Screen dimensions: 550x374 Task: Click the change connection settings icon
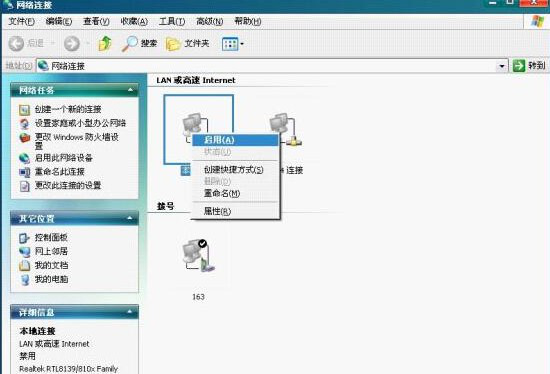24,186
